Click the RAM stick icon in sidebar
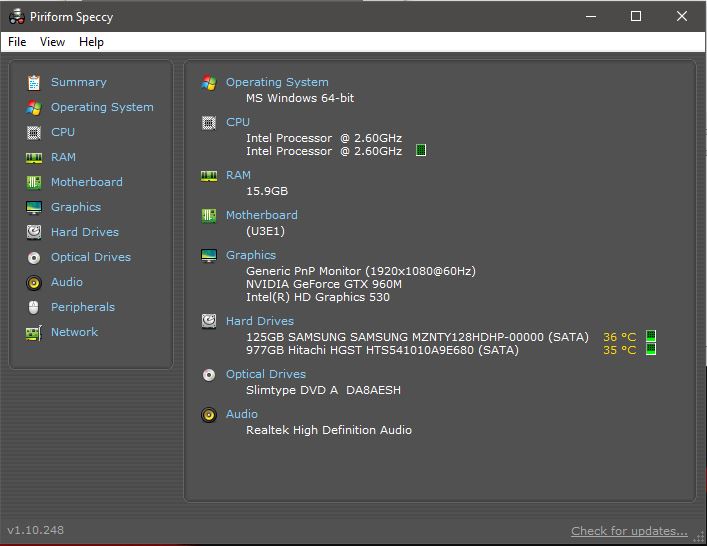 34,158
